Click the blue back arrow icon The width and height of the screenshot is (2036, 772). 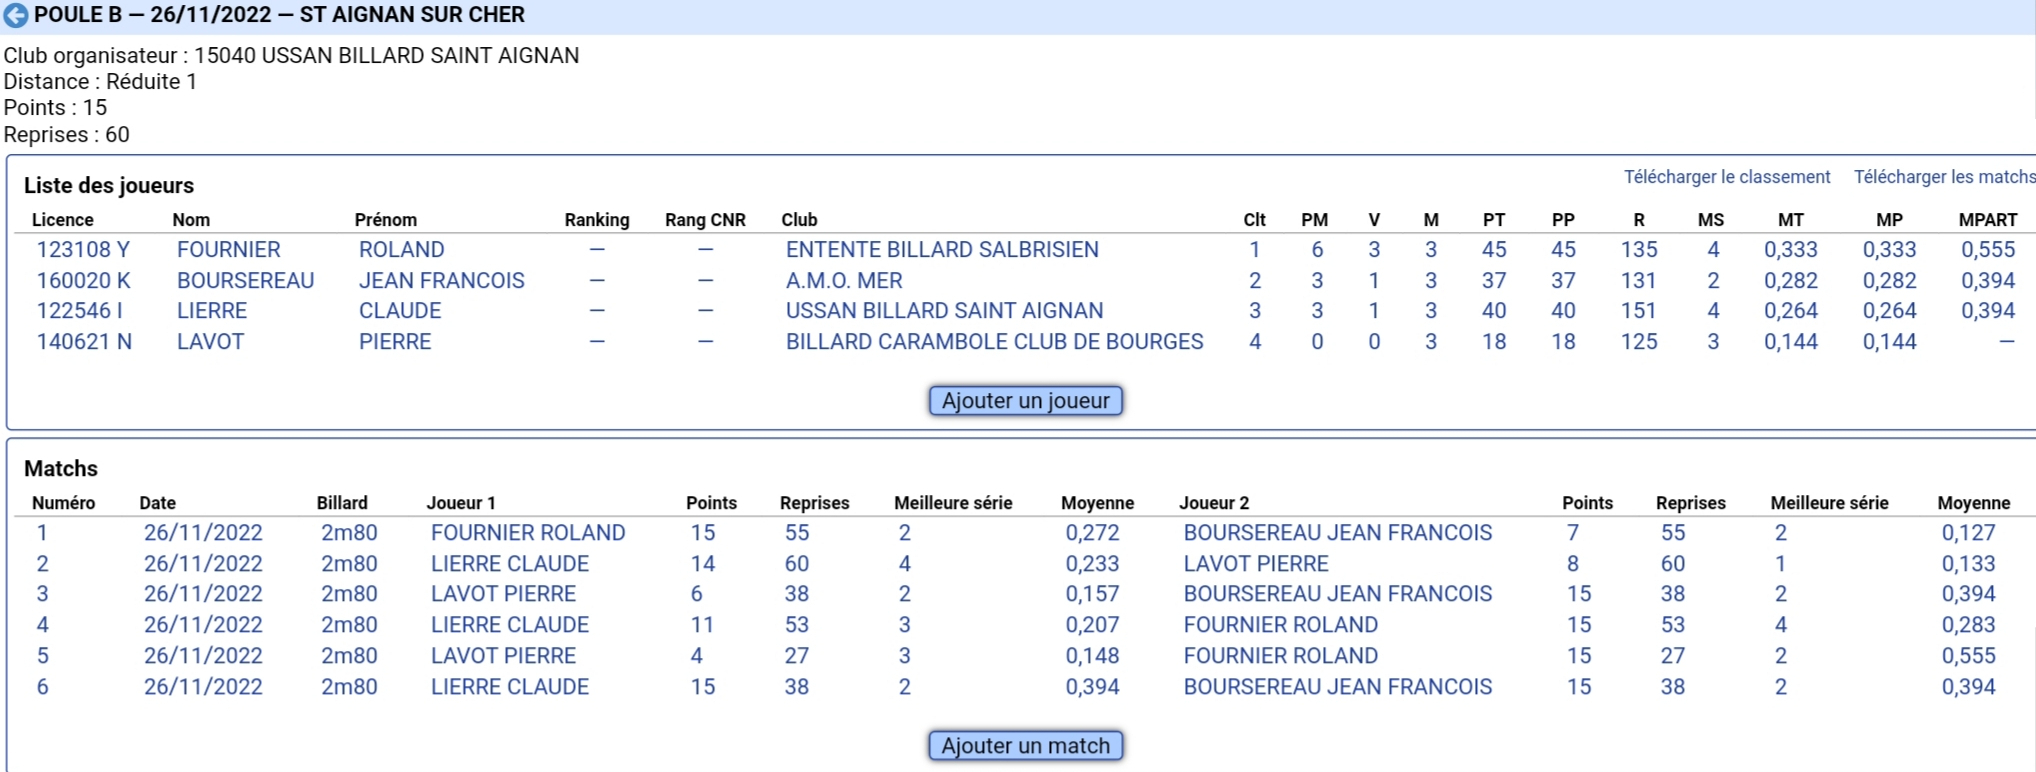pos(16,15)
